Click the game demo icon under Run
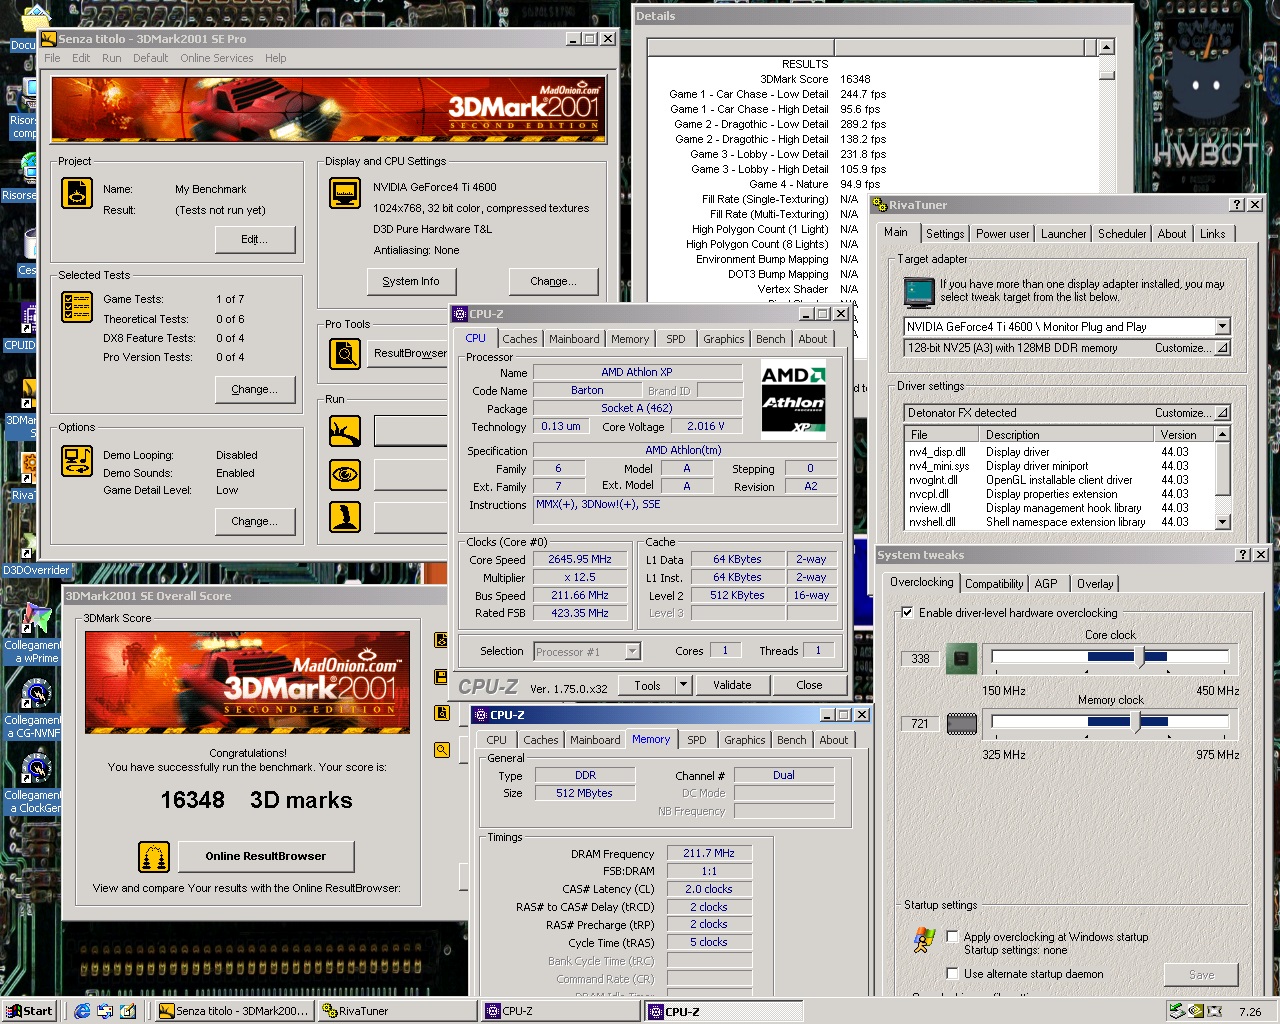Screen dimensions: 1280x1024 (345, 517)
